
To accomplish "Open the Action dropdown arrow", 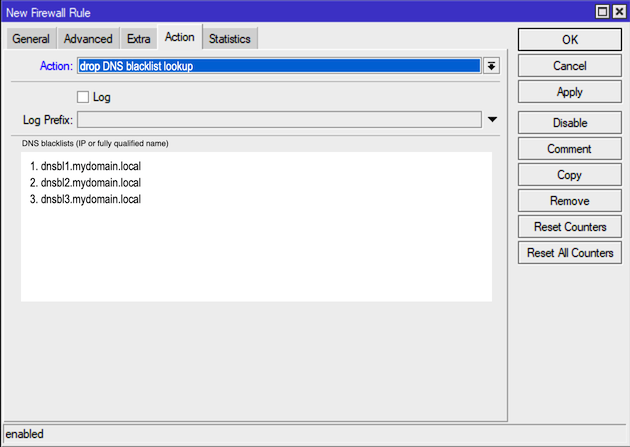I will pos(491,66).
